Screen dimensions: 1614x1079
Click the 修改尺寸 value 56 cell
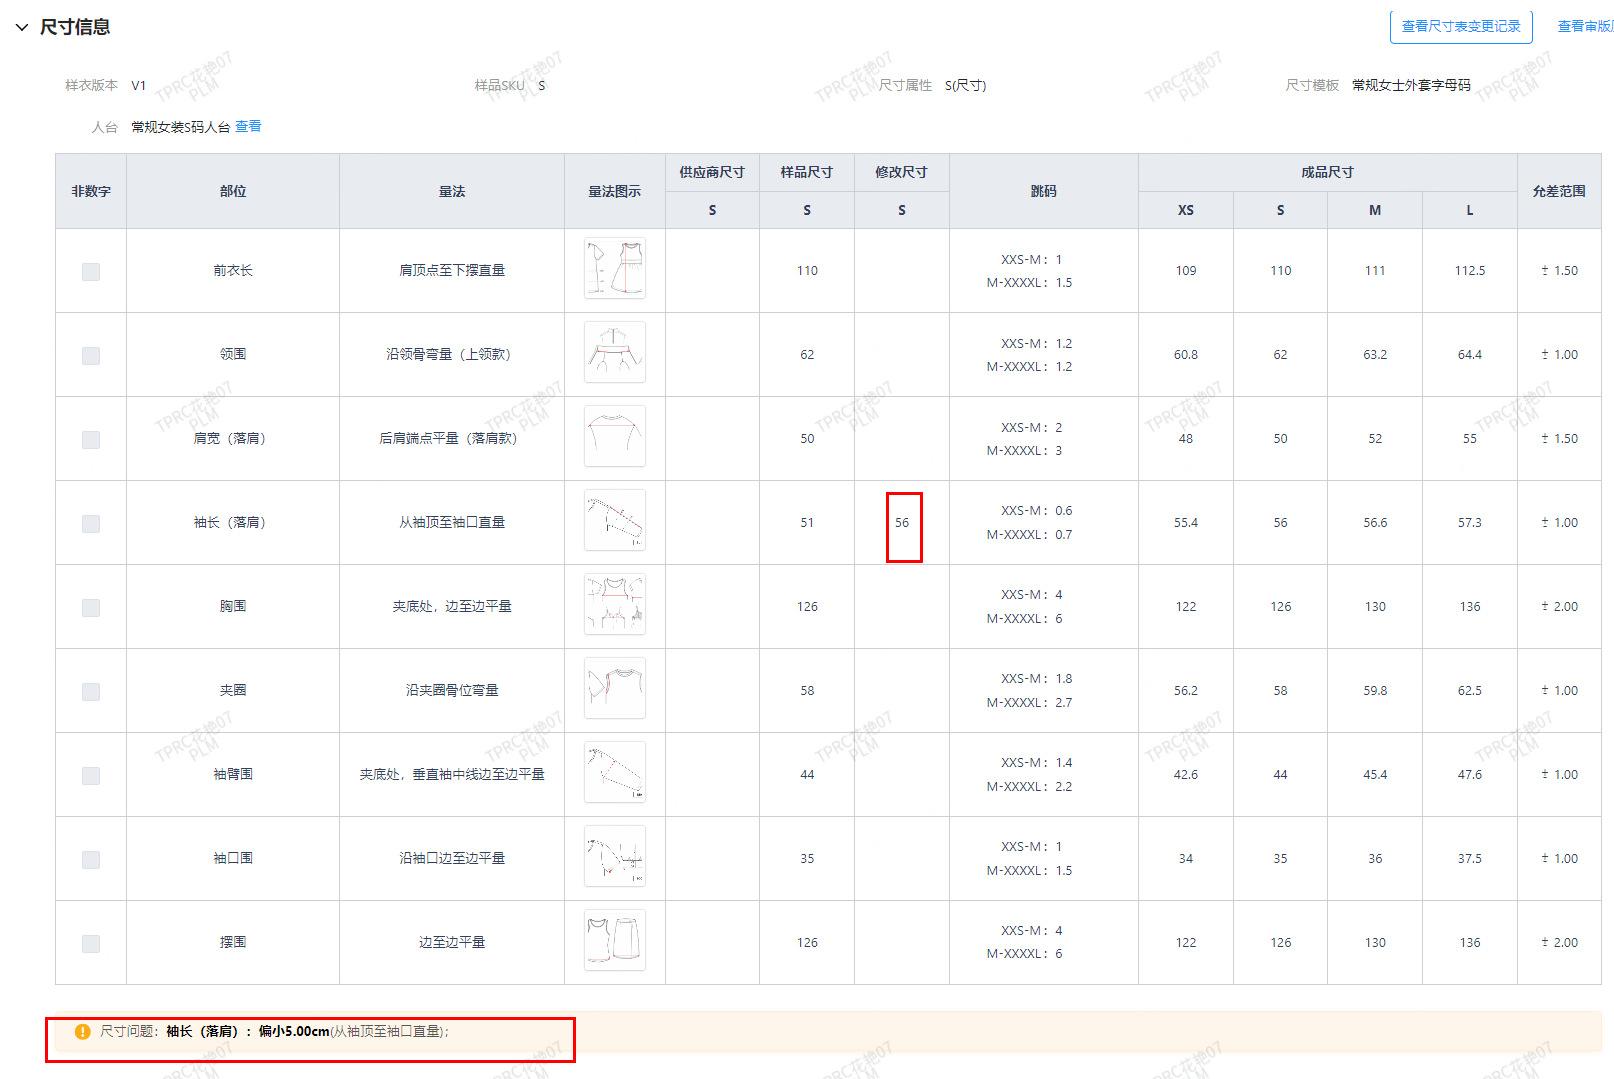pos(902,523)
